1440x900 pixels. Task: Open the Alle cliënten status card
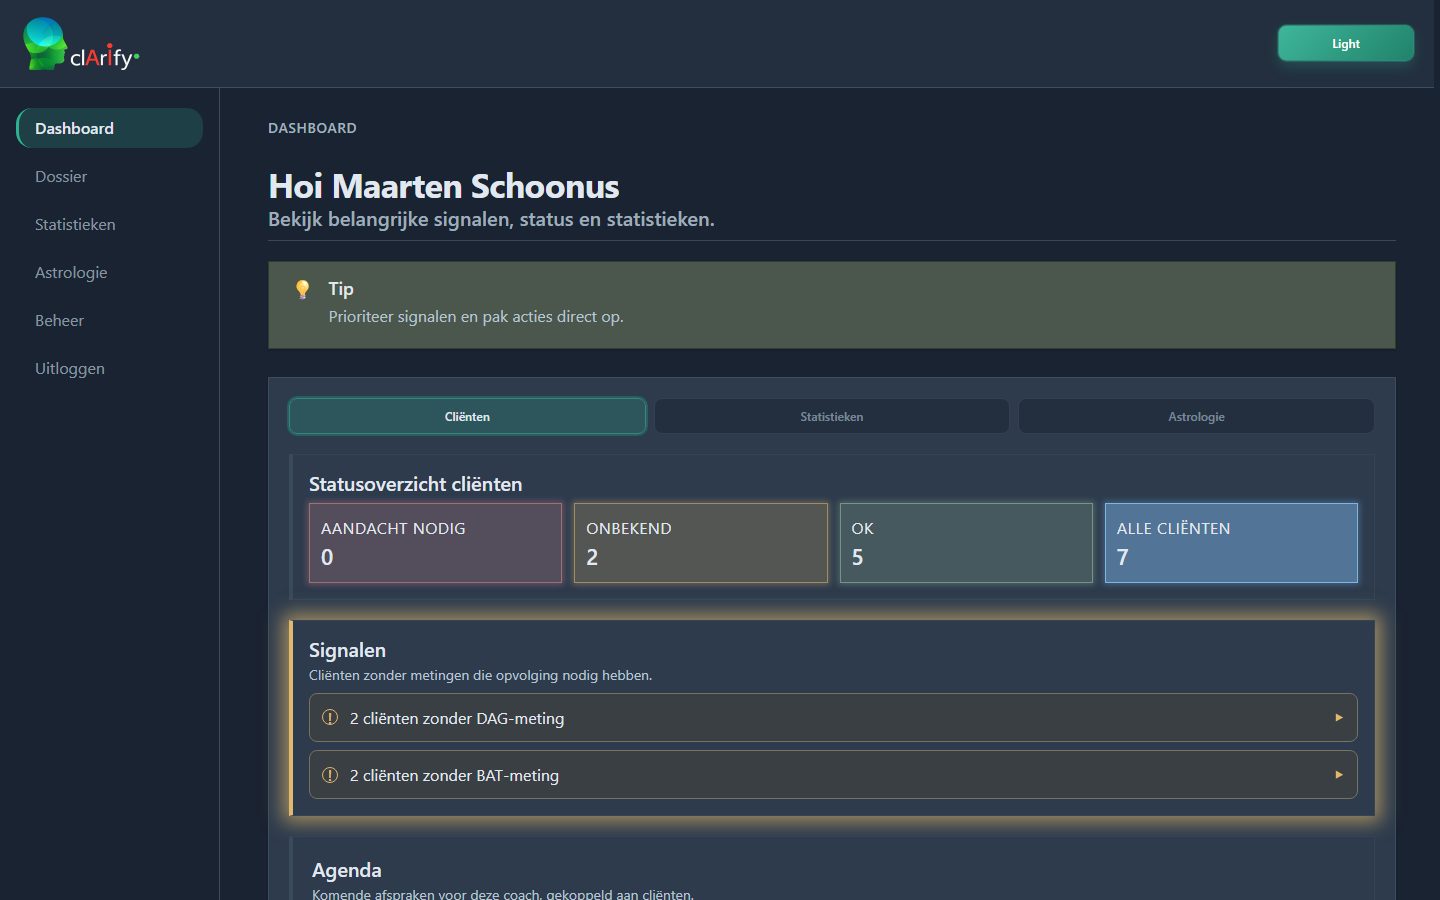(x=1231, y=543)
